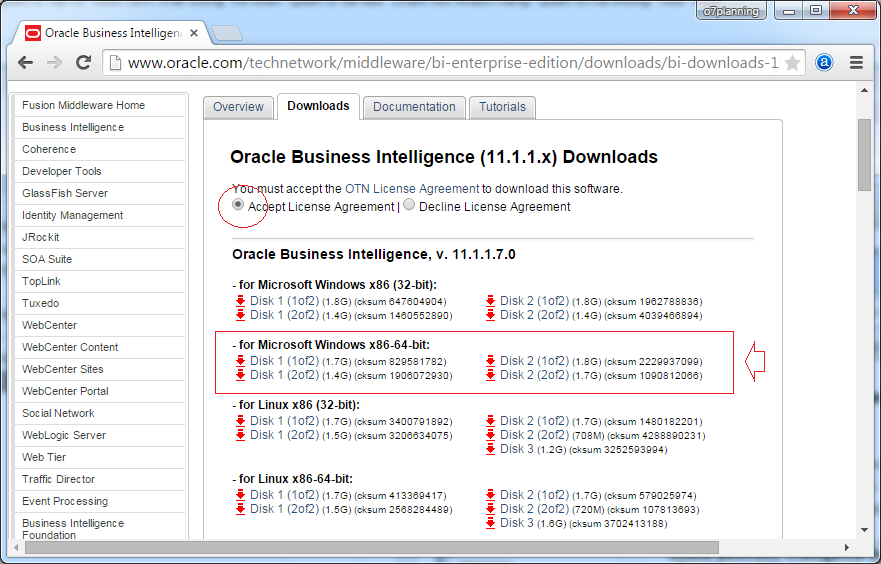The height and width of the screenshot is (564, 881).
Task: Download icon for Linux 32-bit Disk 1 (2of2)
Action: coord(240,435)
